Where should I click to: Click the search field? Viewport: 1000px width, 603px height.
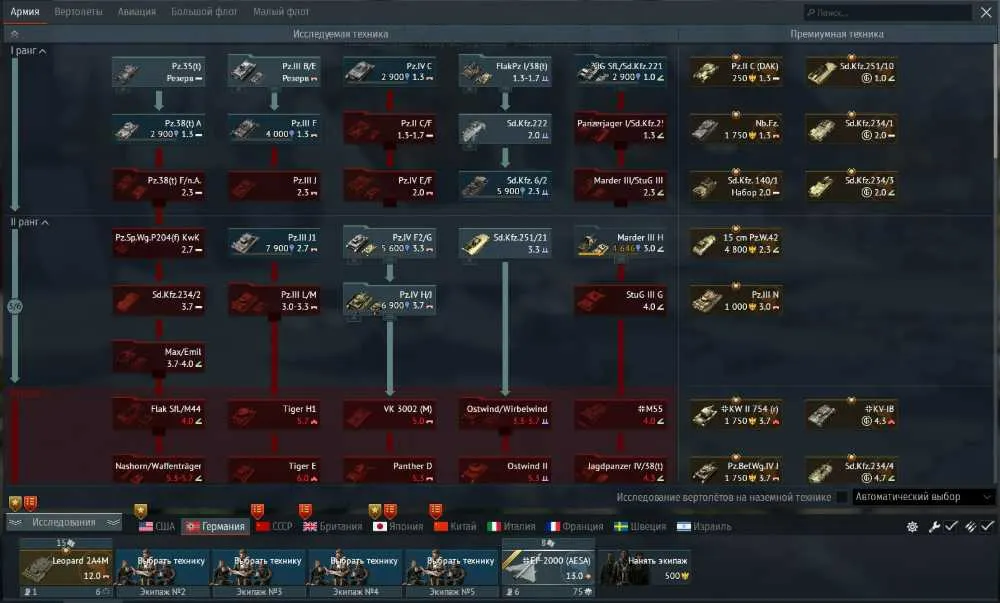888,12
